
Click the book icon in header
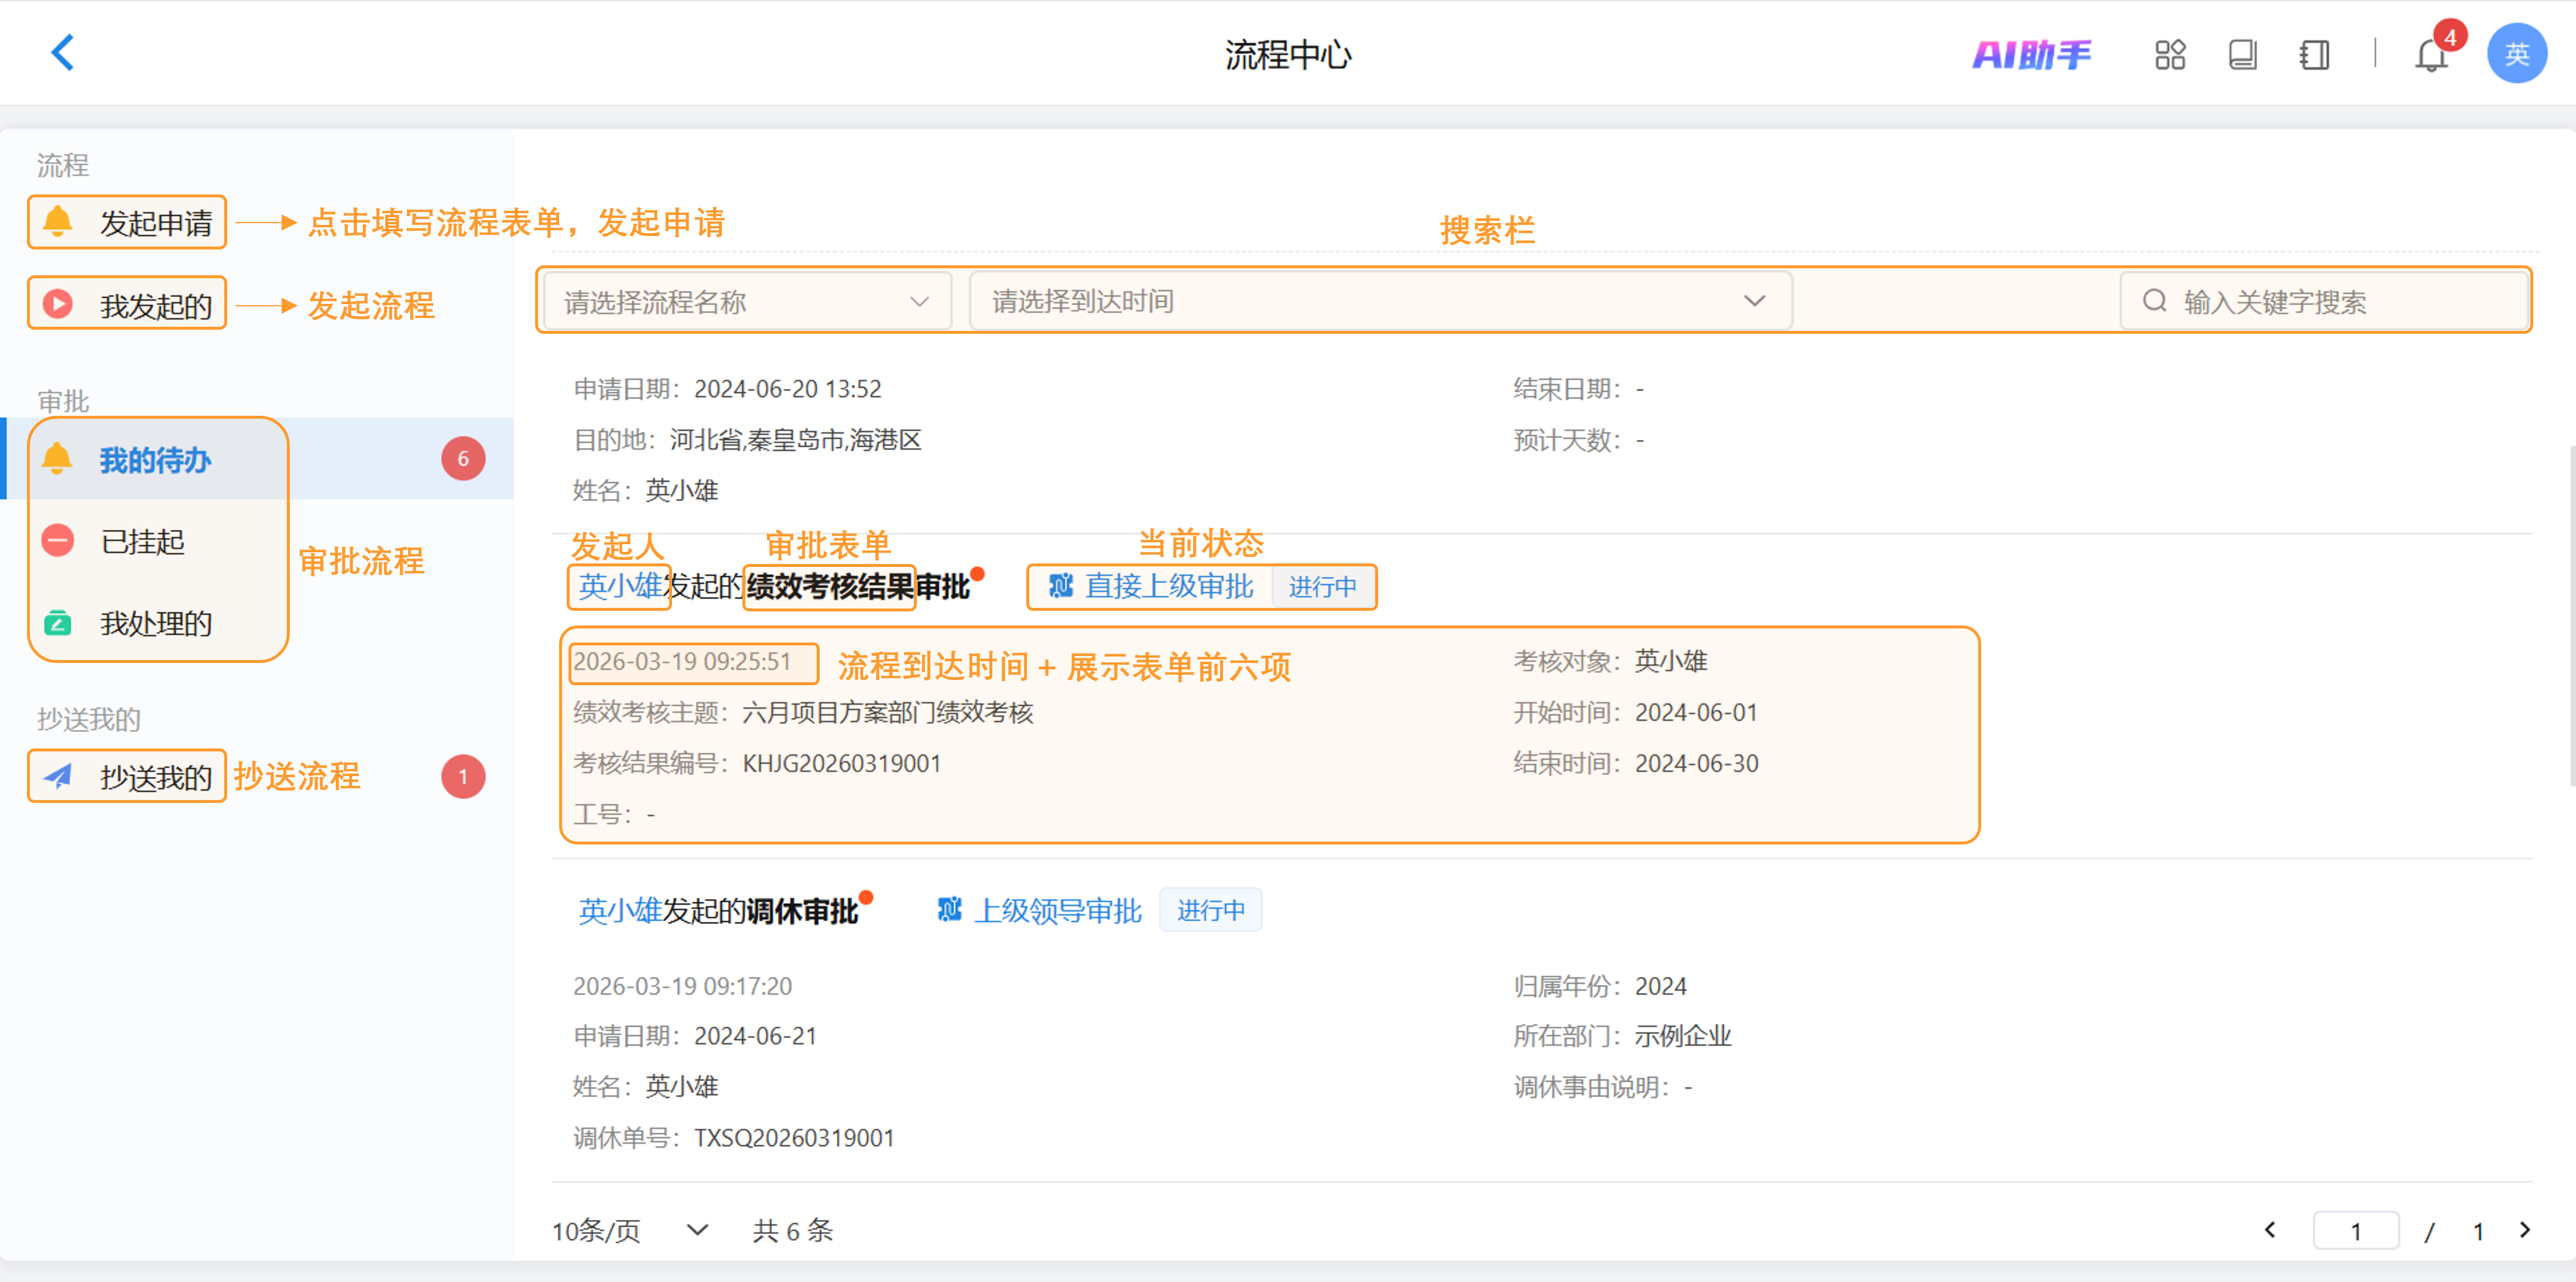point(2242,54)
